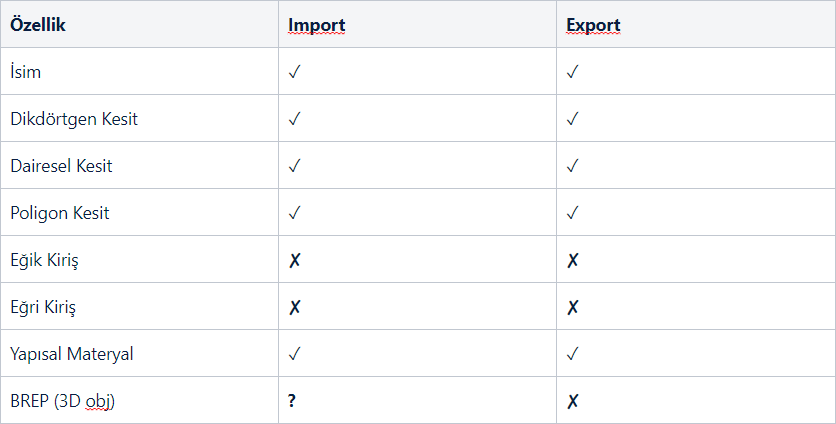Viewport: 836px width, 424px height.
Task: Click the Export column header
Action: coord(594,24)
